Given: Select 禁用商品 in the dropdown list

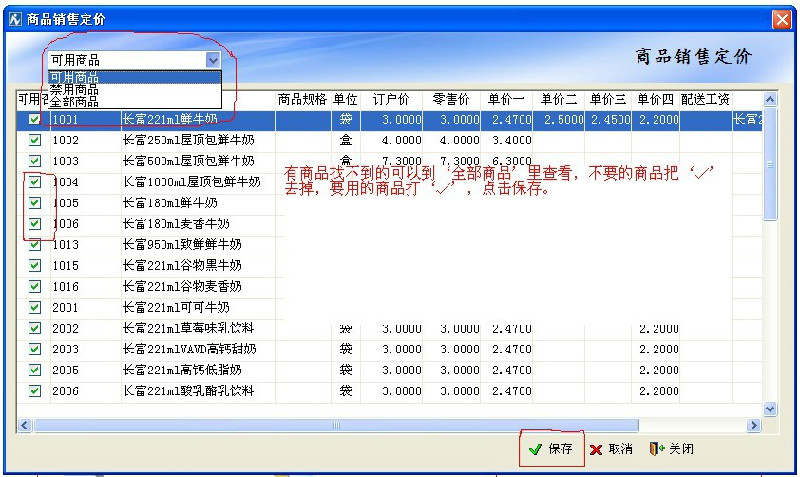Looking at the screenshot, I should [x=135, y=89].
